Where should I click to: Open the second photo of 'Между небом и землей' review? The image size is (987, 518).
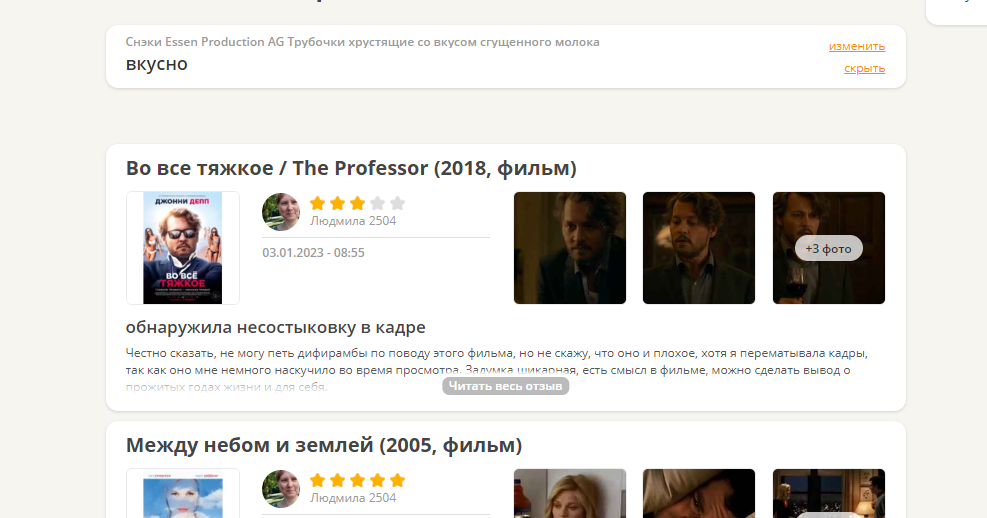(x=699, y=493)
